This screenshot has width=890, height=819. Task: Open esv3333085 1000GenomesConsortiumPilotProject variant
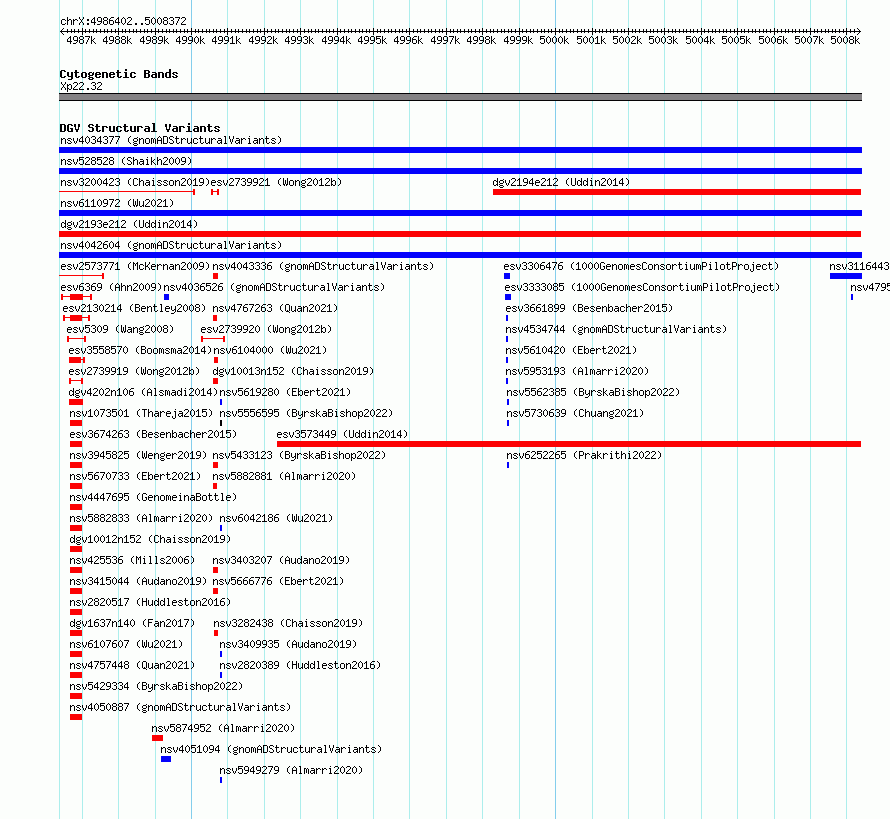[x=642, y=287]
